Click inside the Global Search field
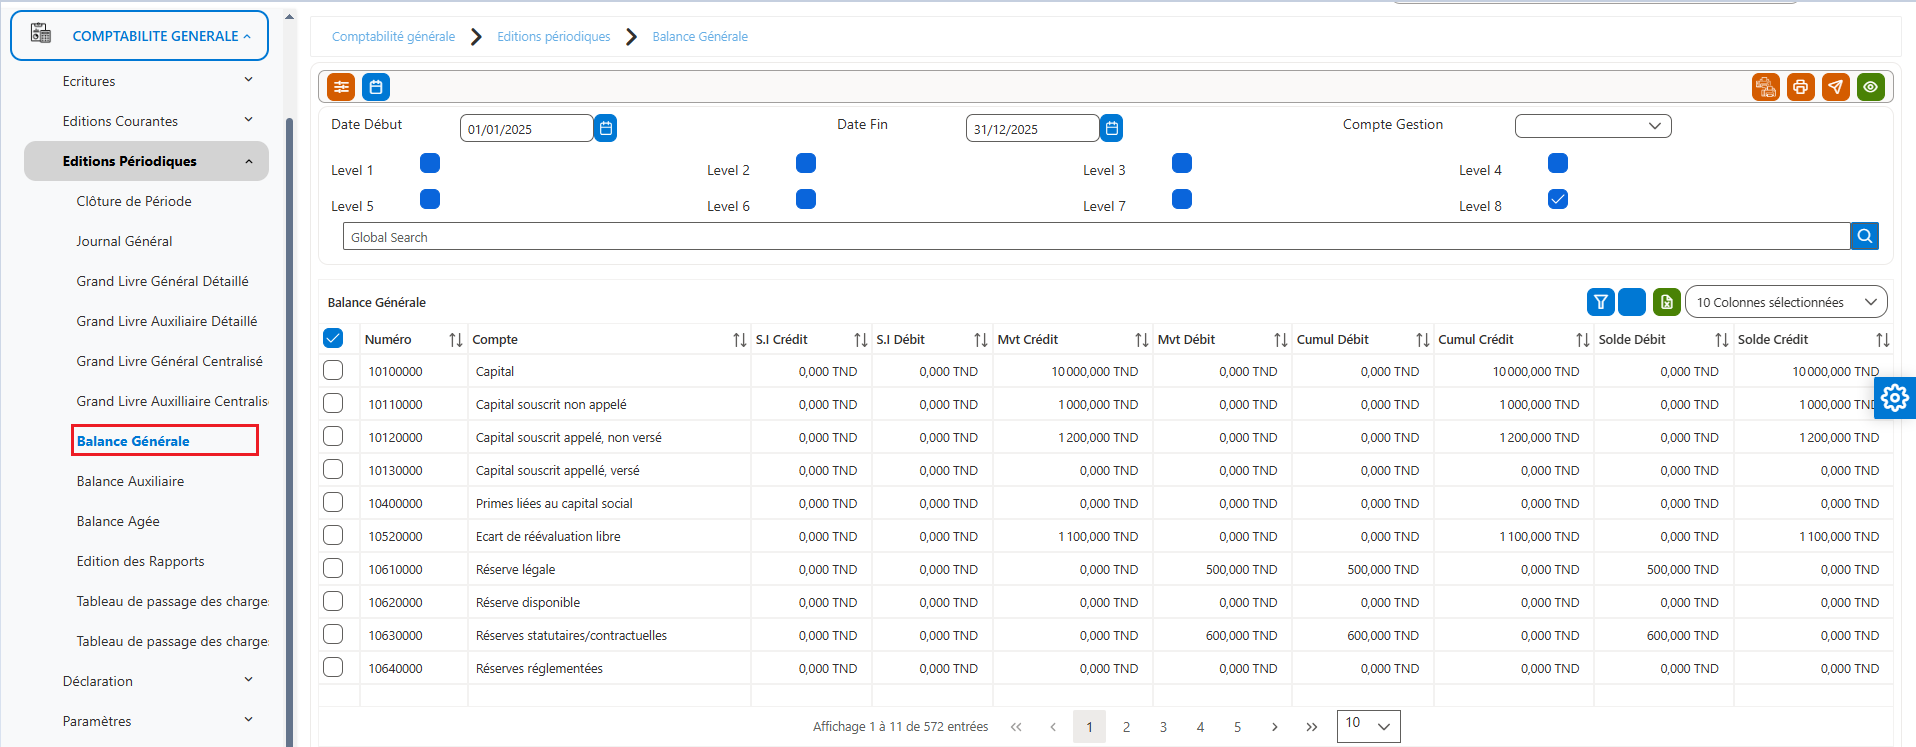 (x=1096, y=236)
